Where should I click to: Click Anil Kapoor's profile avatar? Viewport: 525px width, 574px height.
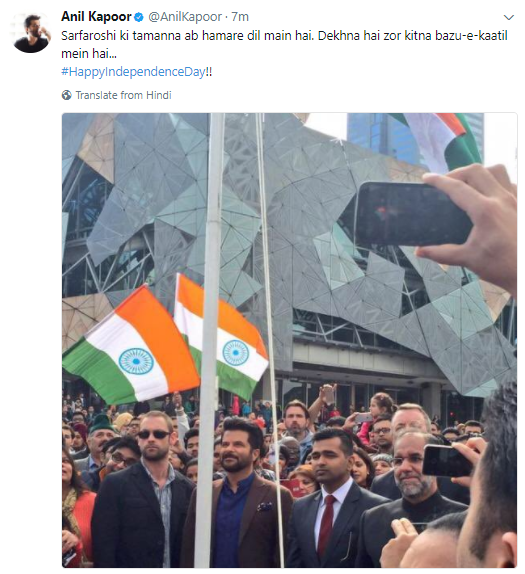pos(31,33)
